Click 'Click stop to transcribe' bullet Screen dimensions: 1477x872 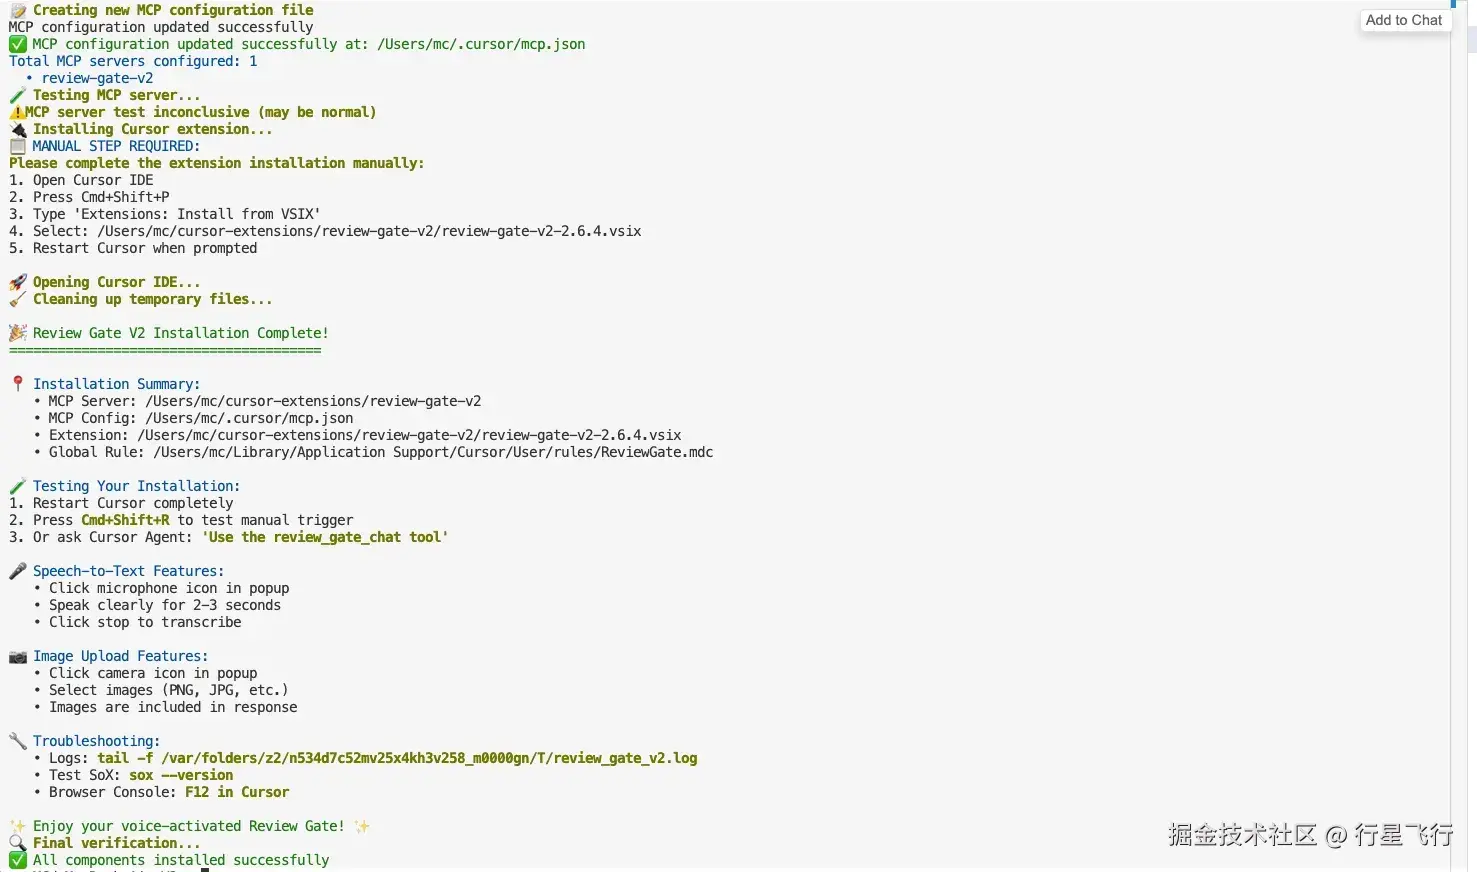(x=145, y=622)
